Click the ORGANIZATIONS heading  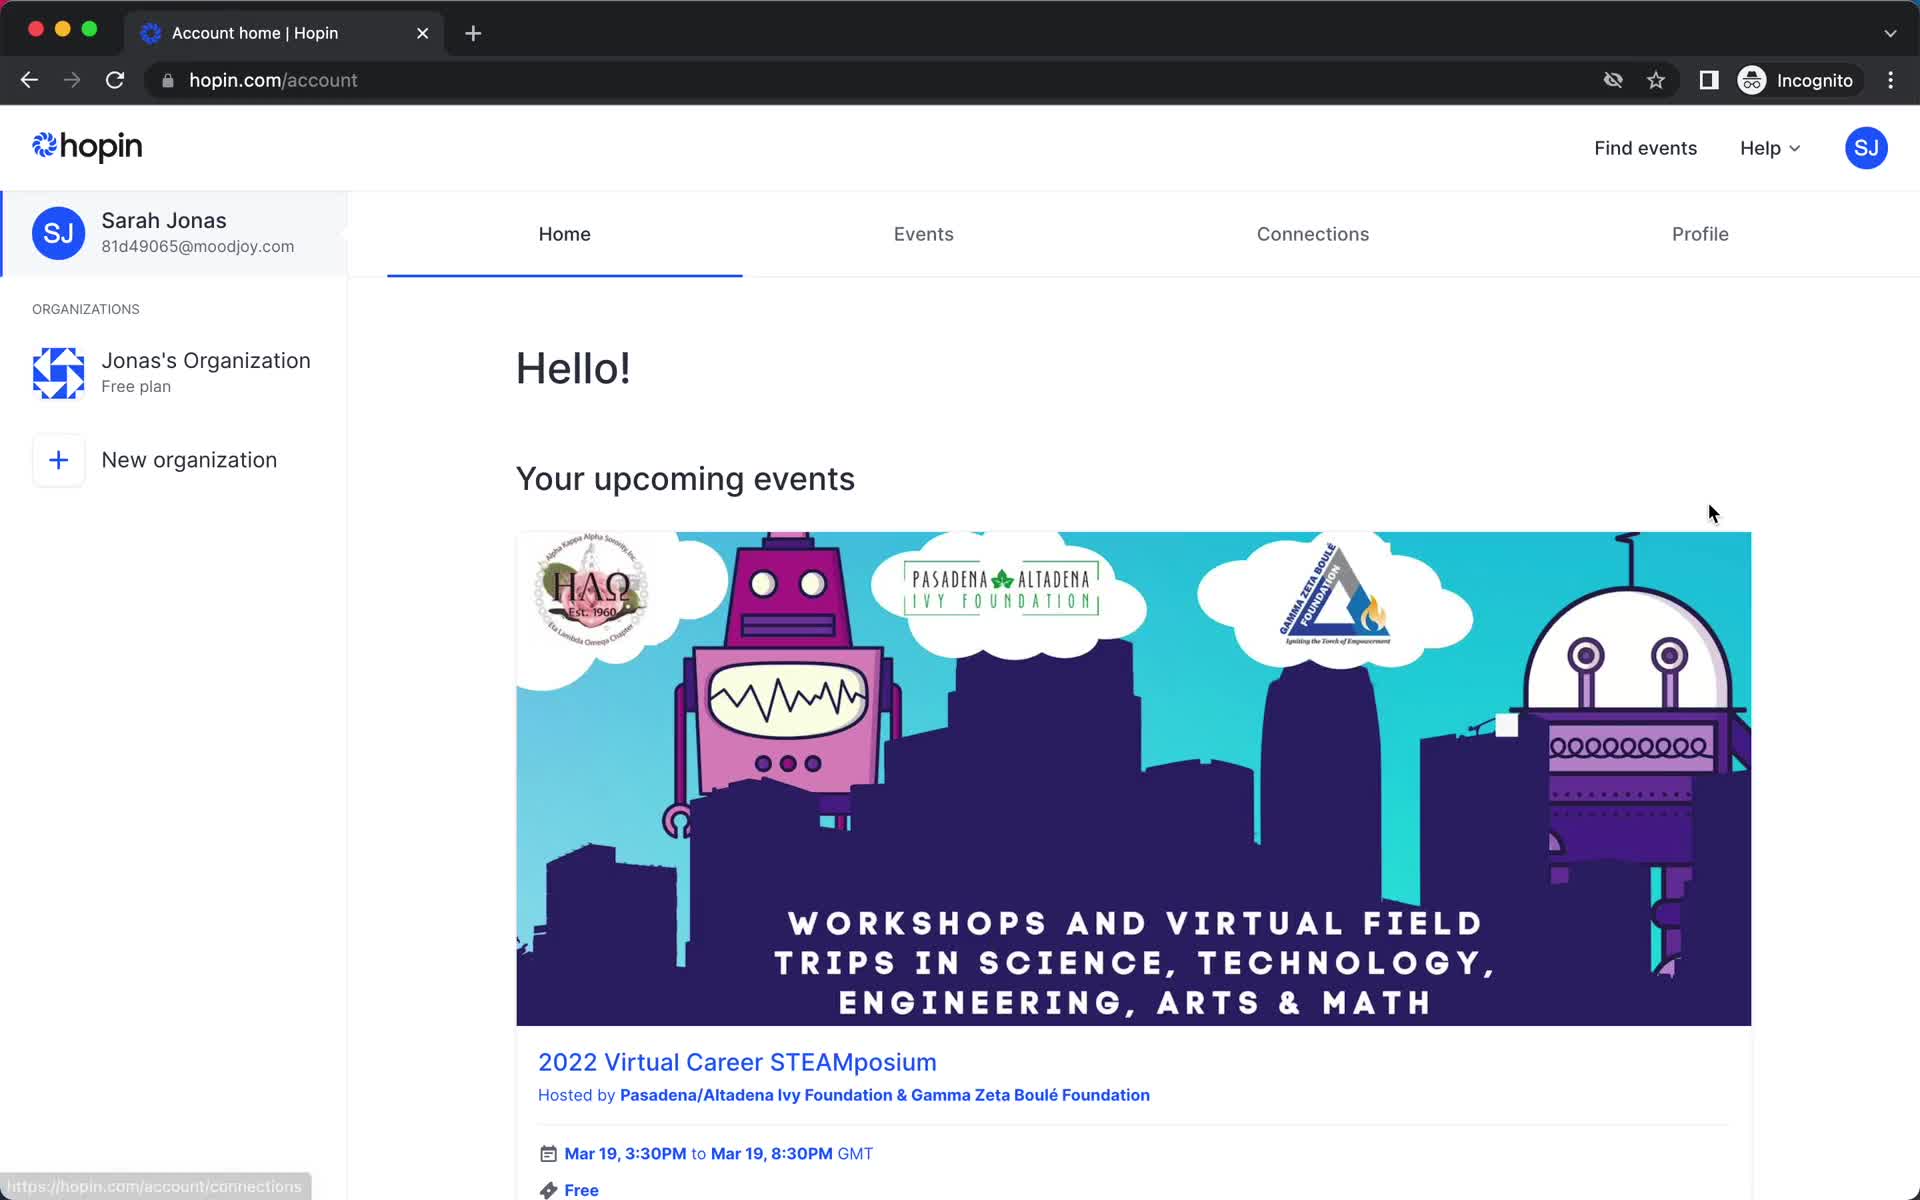click(x=86, y=309)
